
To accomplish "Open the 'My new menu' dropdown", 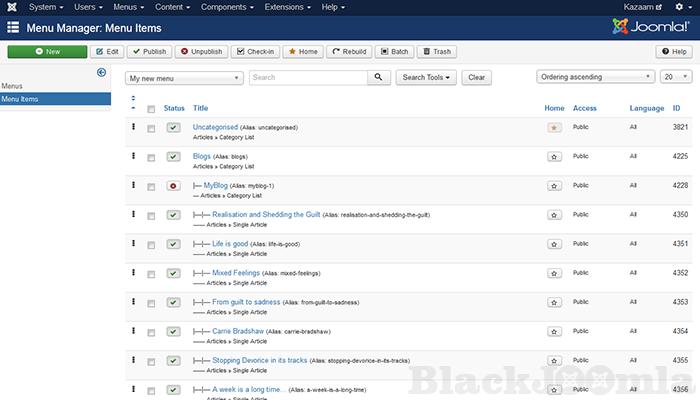I will tap(184, 77).
